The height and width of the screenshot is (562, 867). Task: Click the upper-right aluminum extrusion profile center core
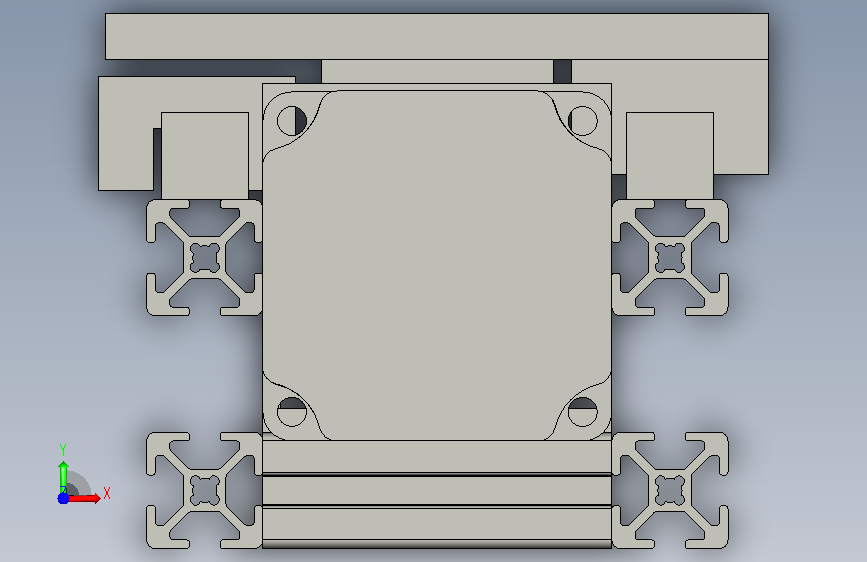tap(670, 258)
